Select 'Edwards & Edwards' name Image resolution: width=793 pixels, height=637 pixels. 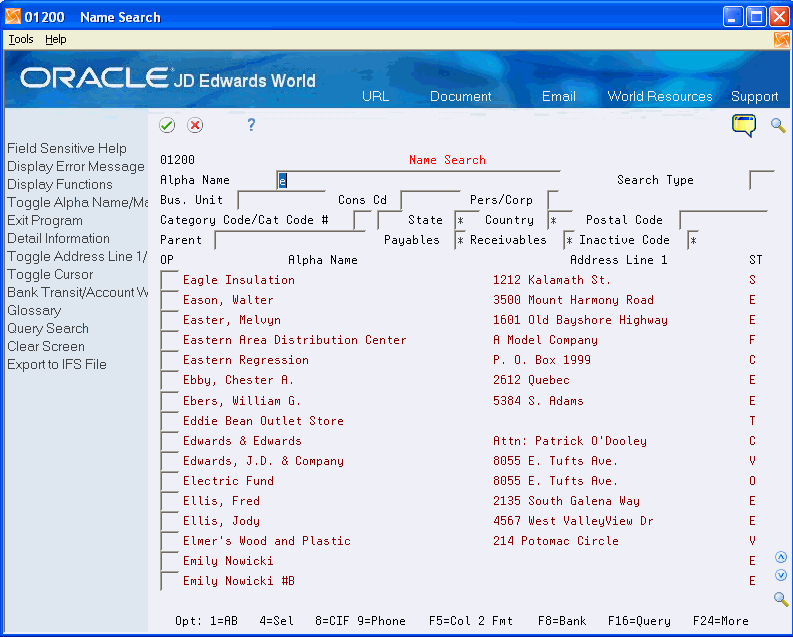click(242, 440)
